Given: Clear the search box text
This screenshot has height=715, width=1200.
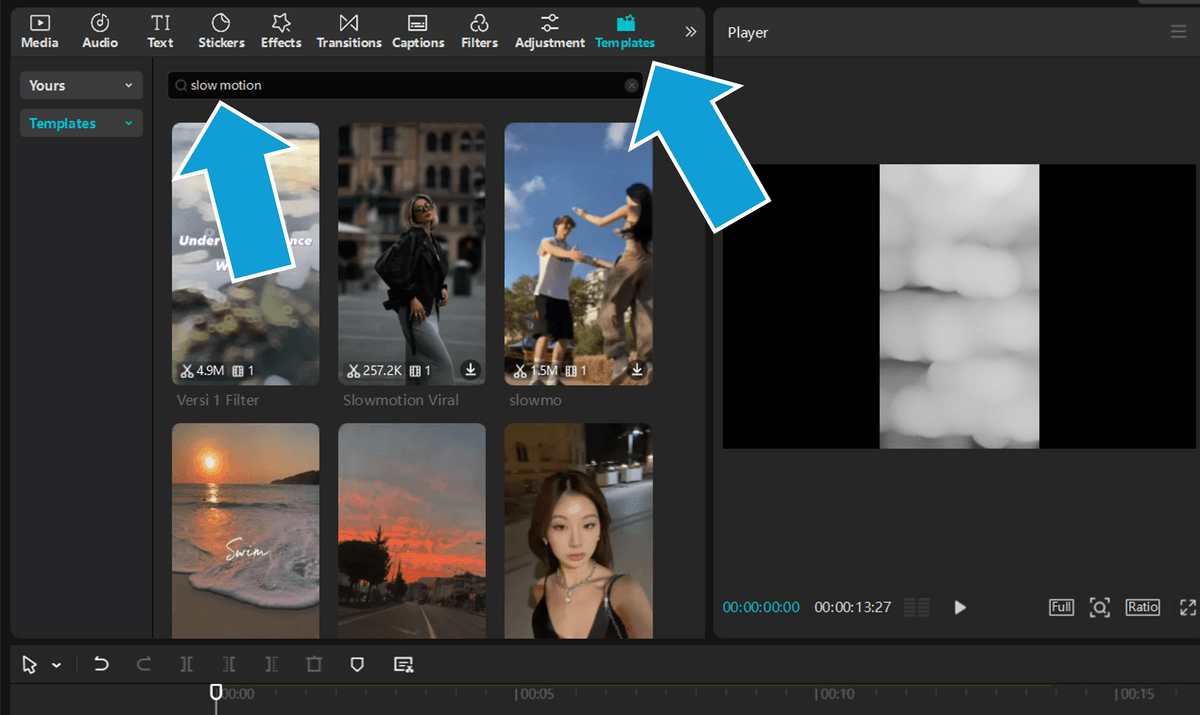Looking at the screenshot, I should click(631, 85).
